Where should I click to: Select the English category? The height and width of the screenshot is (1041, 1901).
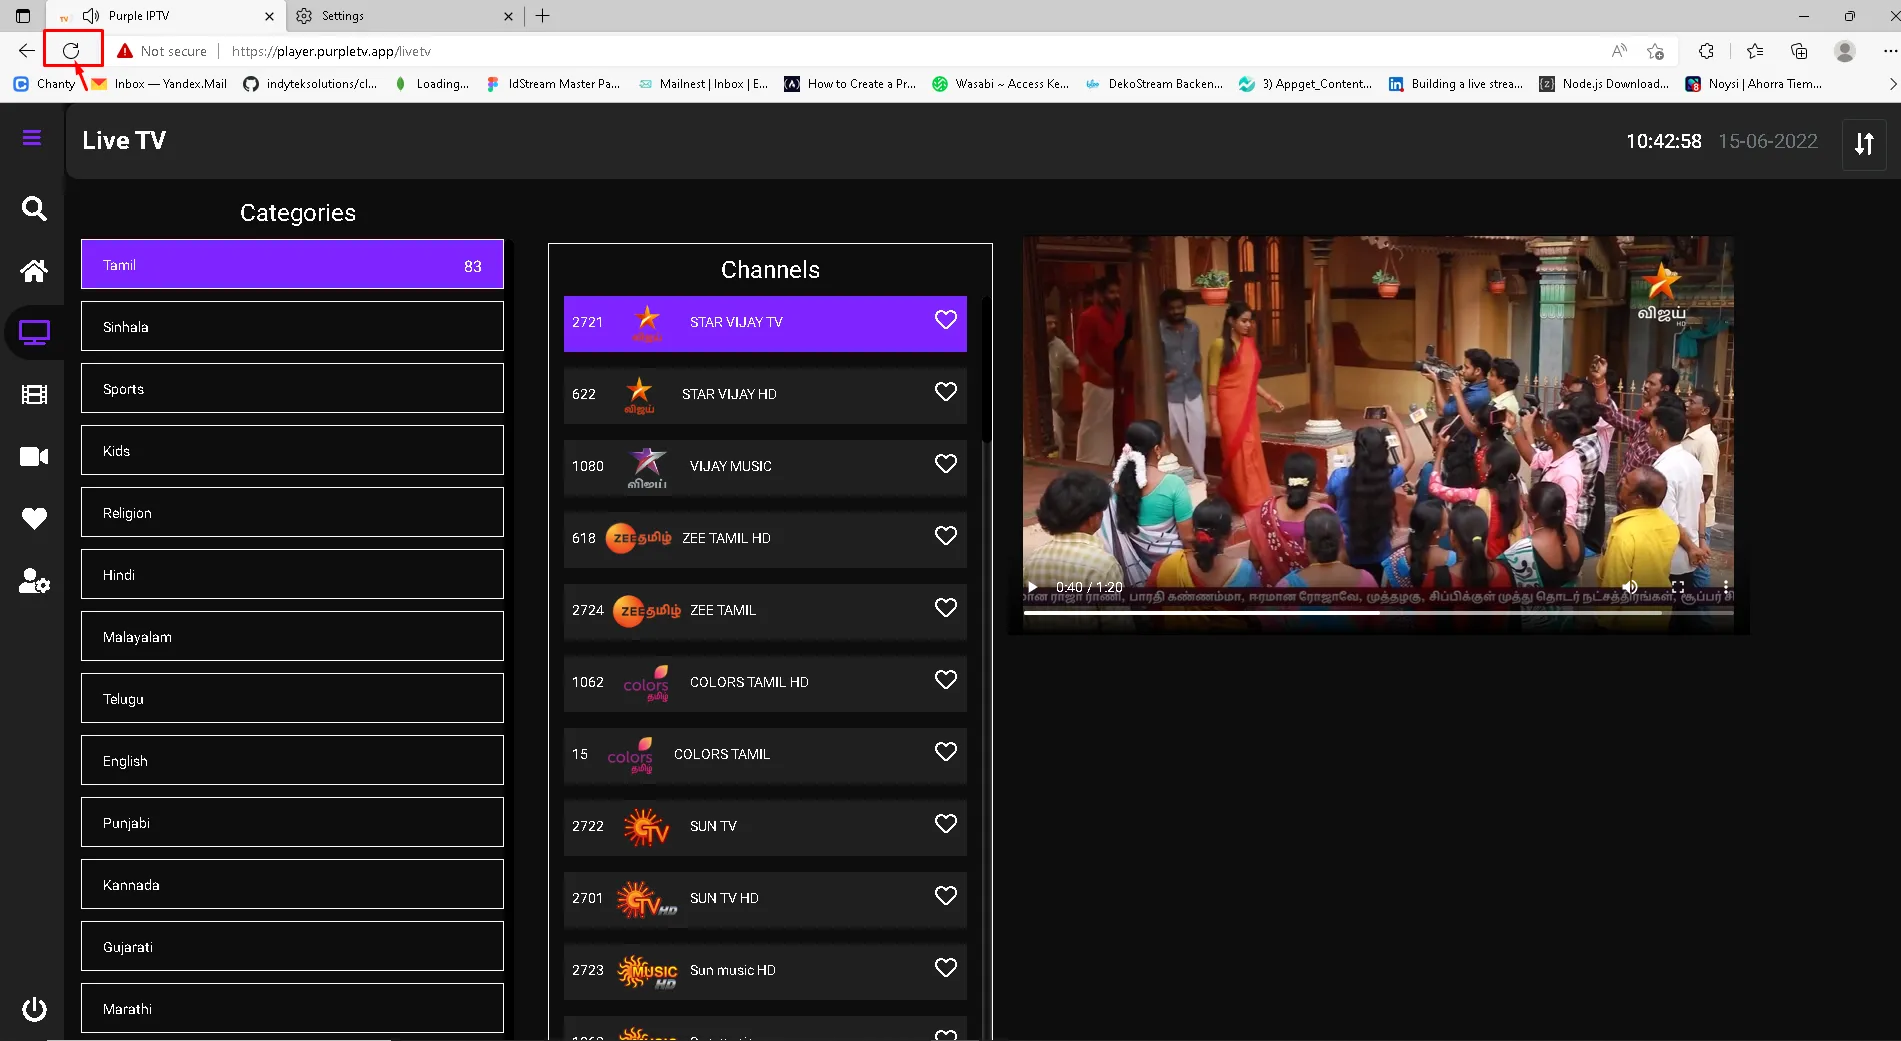point(292,761)
